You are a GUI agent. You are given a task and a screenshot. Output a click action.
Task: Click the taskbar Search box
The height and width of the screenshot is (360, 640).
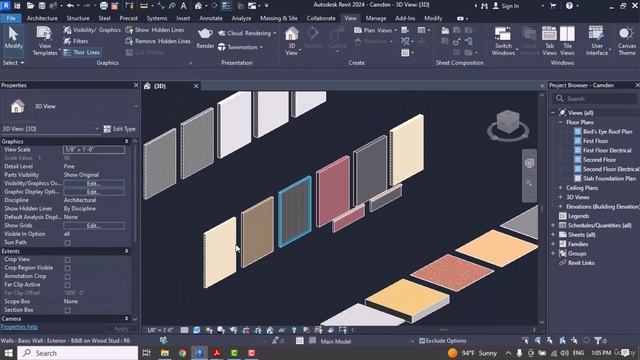click(x=78, y=353)
